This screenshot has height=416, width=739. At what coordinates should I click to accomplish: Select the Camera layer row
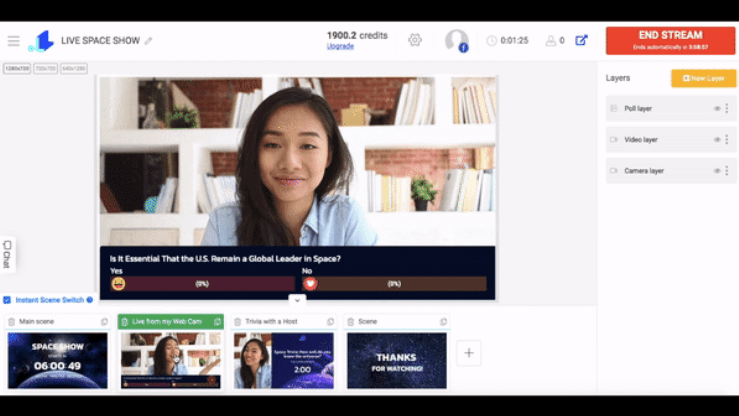point(671,171)
